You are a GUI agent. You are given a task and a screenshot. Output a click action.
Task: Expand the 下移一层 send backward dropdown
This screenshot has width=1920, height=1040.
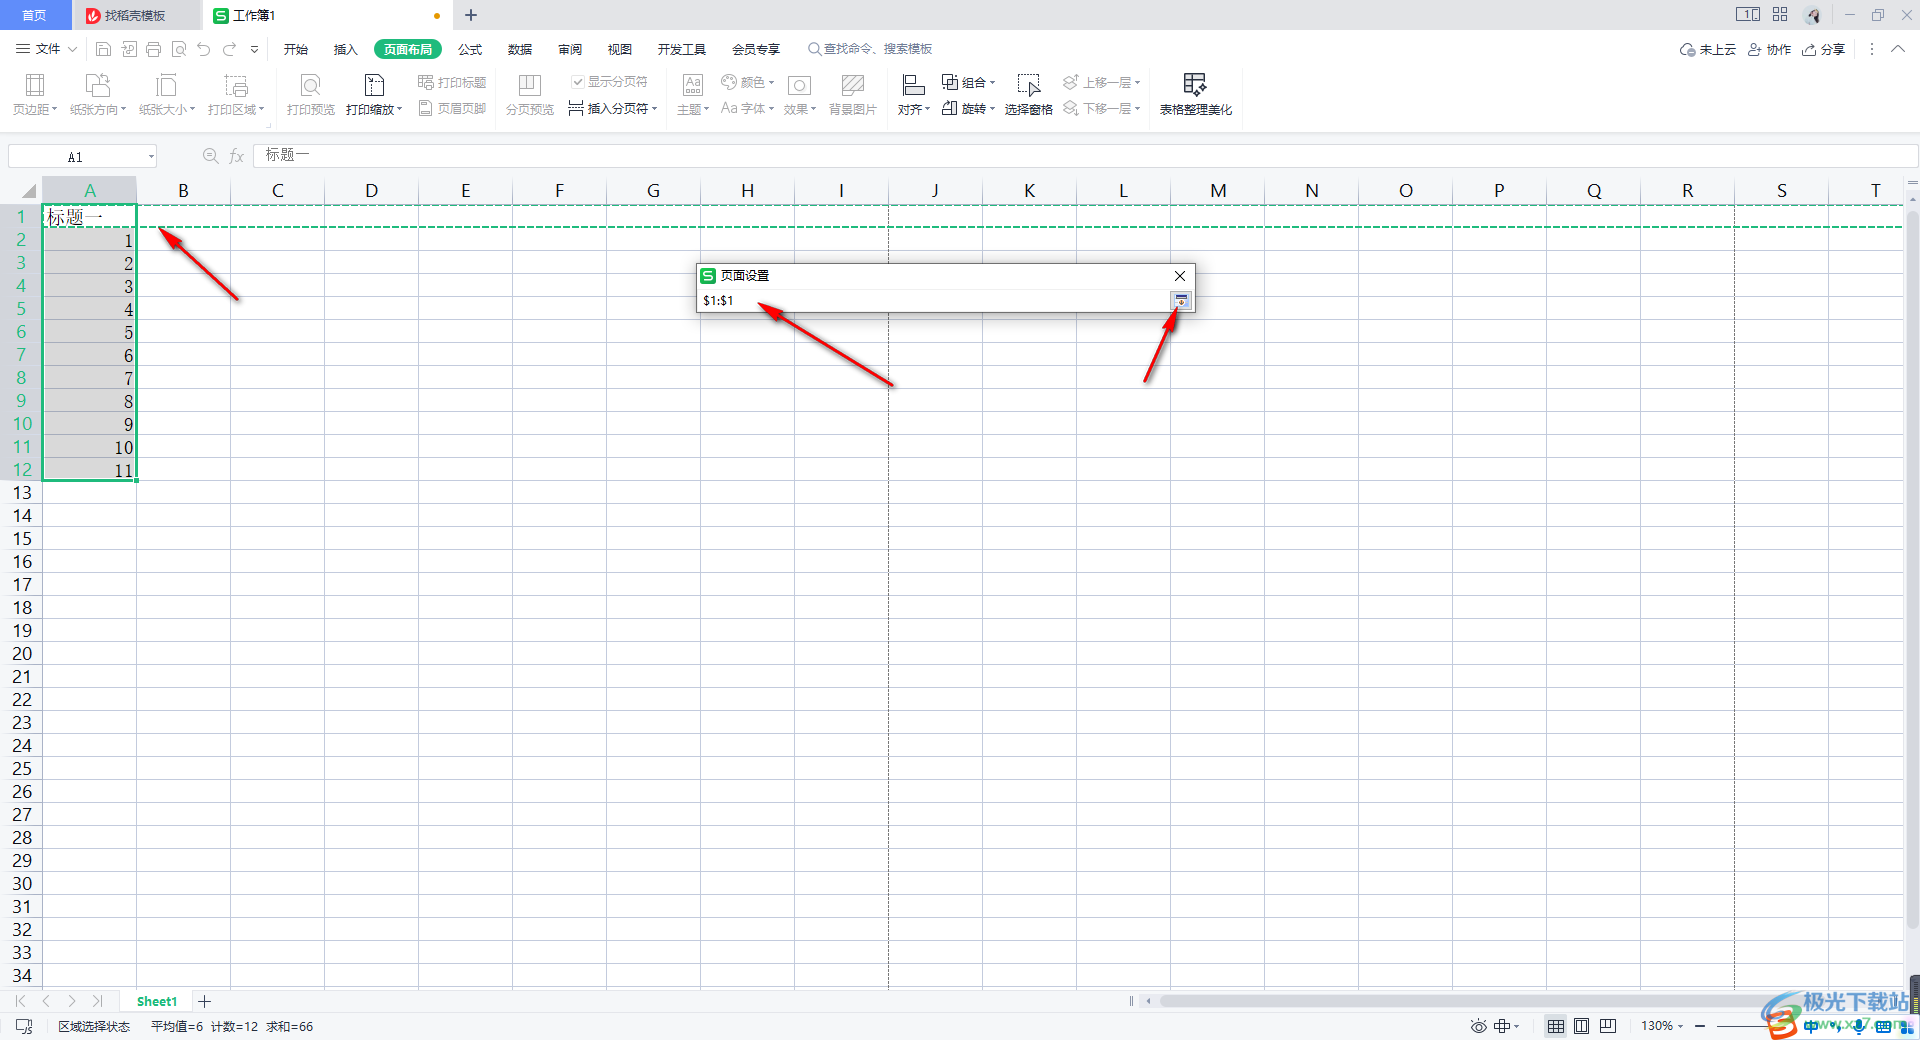[x=1137, y=108]
